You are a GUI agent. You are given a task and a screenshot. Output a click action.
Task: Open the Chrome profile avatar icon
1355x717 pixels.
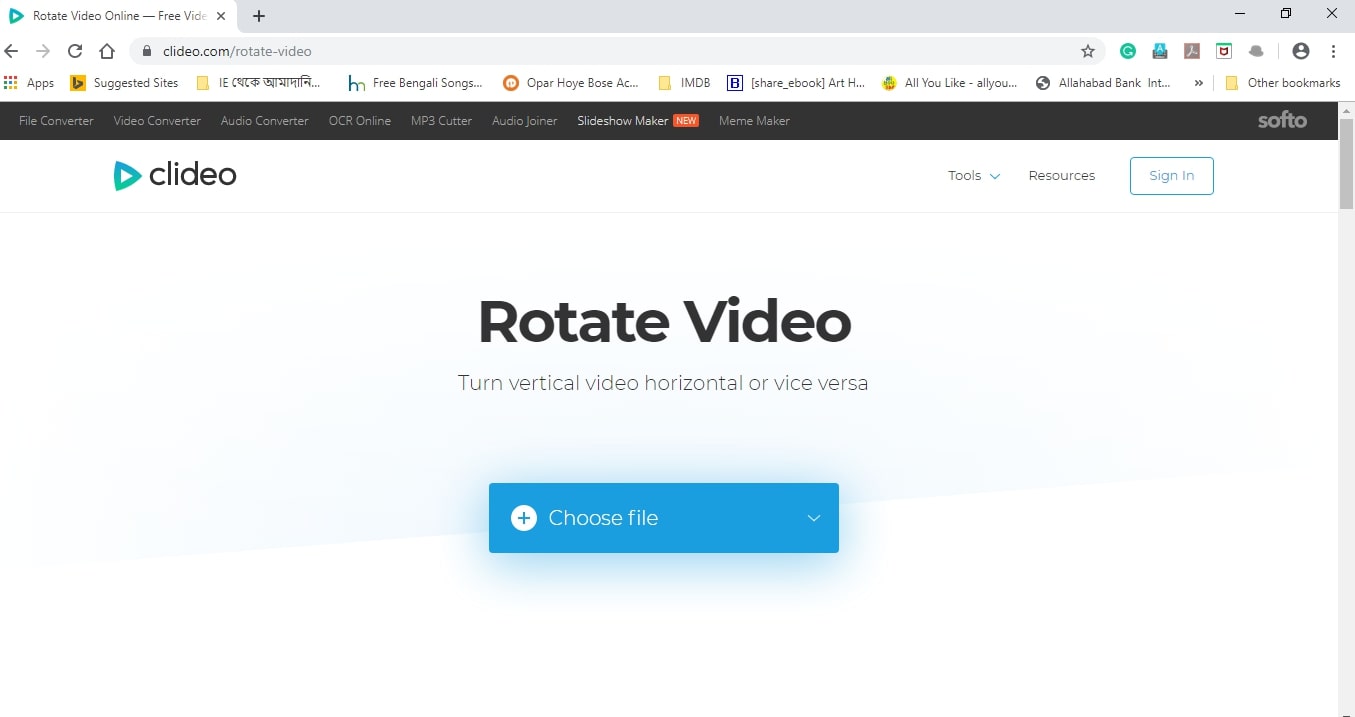1301,51
